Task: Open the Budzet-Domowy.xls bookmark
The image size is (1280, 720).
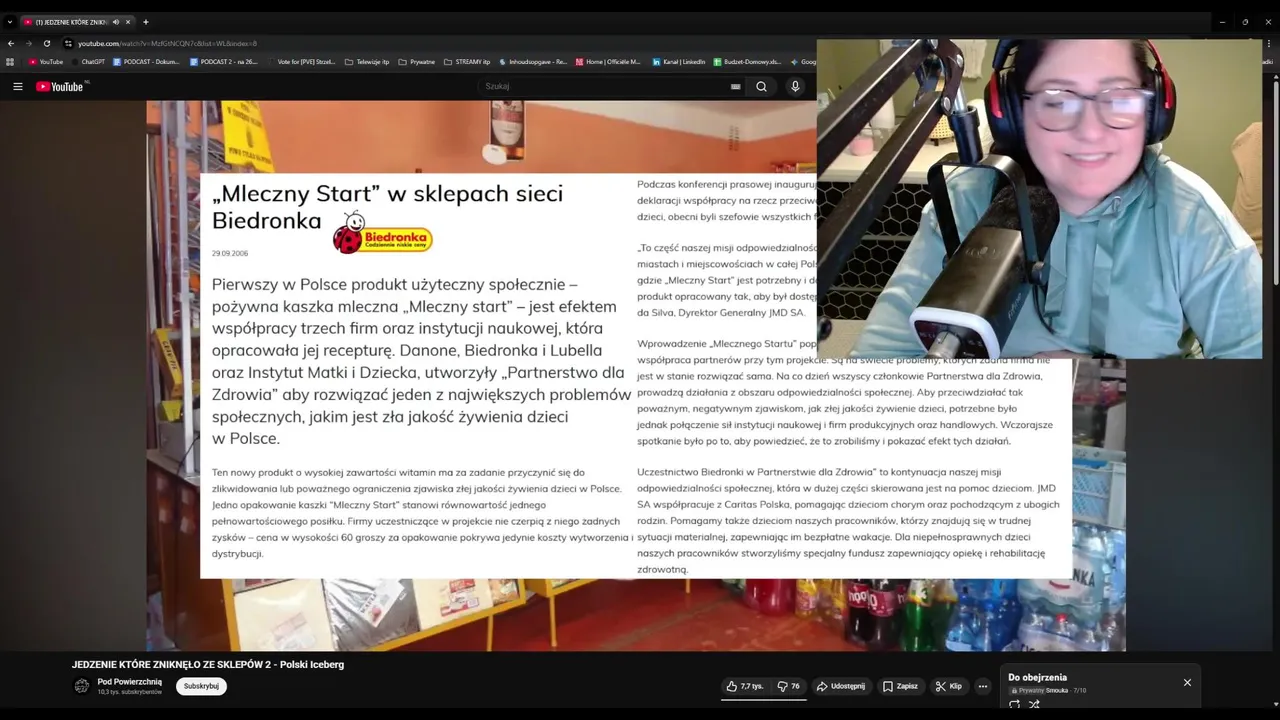Action: 747,62
